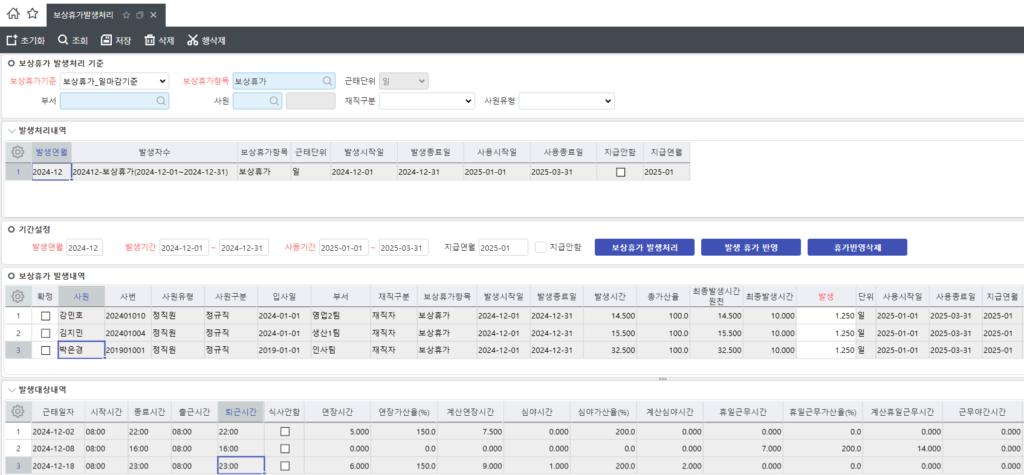The height and width of the screenshot is (475, 1024).
Task: Click 퇴근시간 cell 23:00
Action: click(x=241, y=465)
